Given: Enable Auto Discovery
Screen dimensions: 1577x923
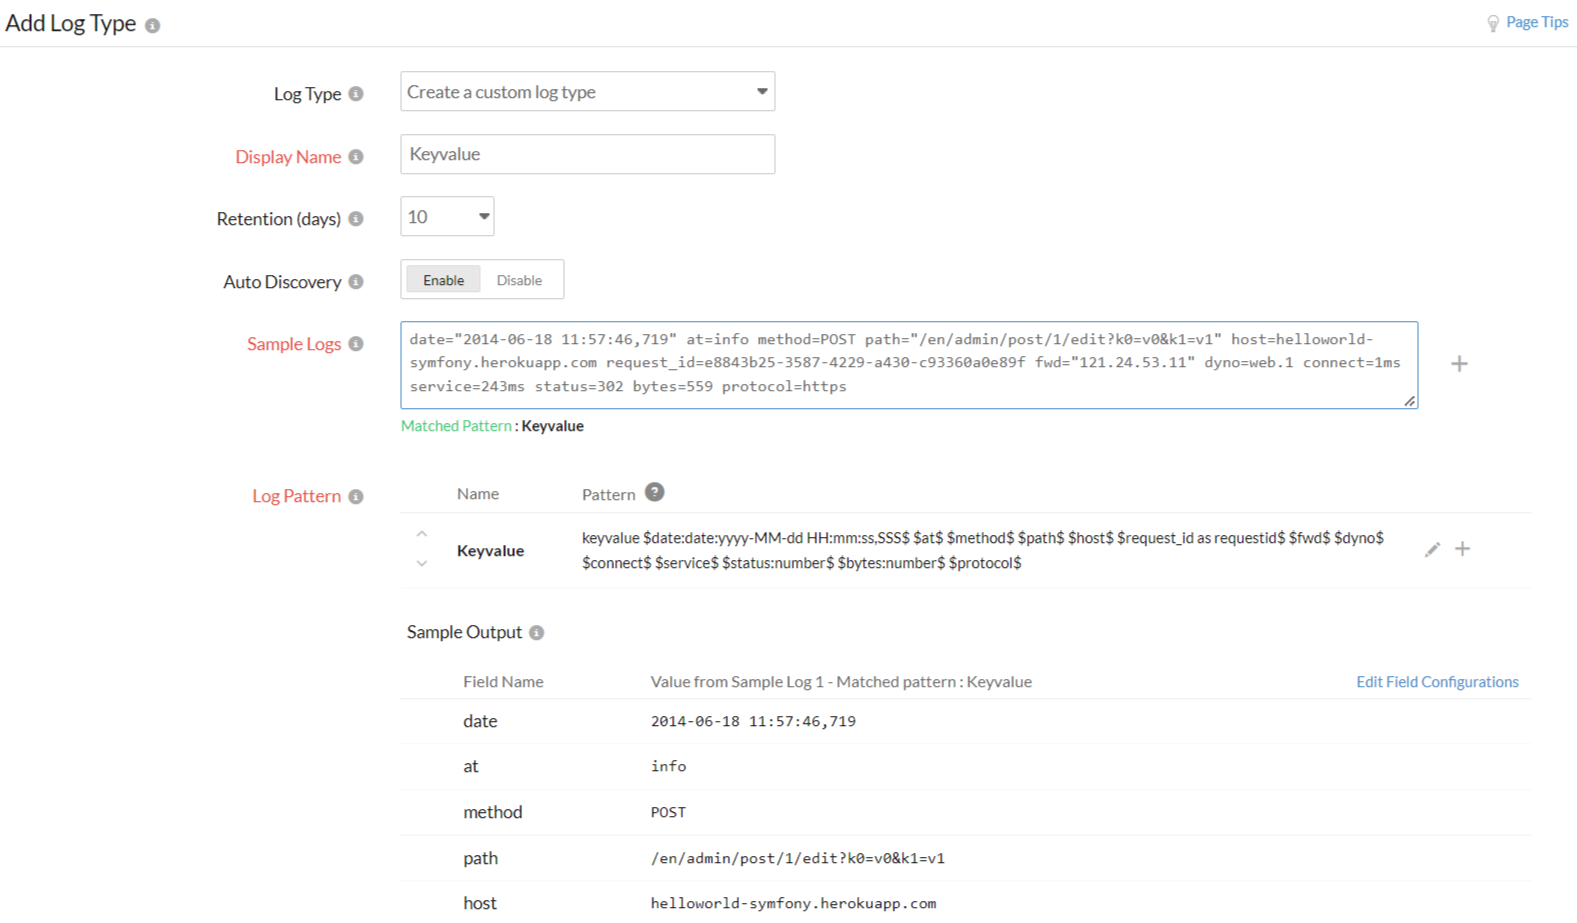Looking at the screenshot, I should (443, 280).
